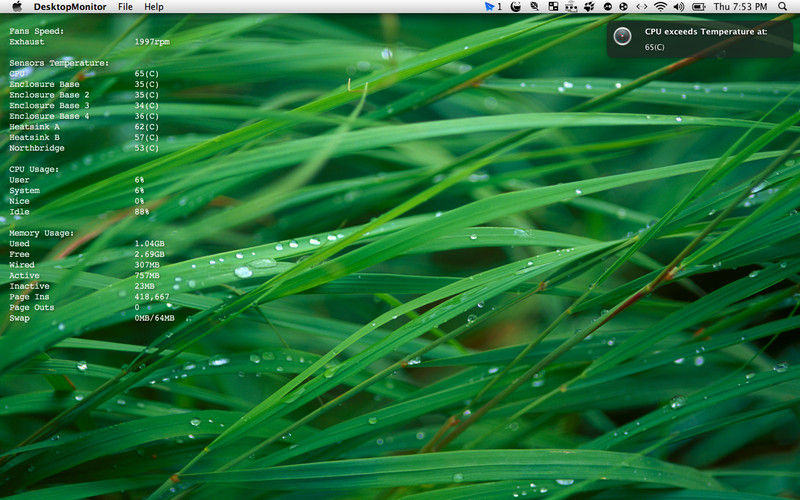
Task: Click the angle brackets menu bar icon
Action: point(642,7)
